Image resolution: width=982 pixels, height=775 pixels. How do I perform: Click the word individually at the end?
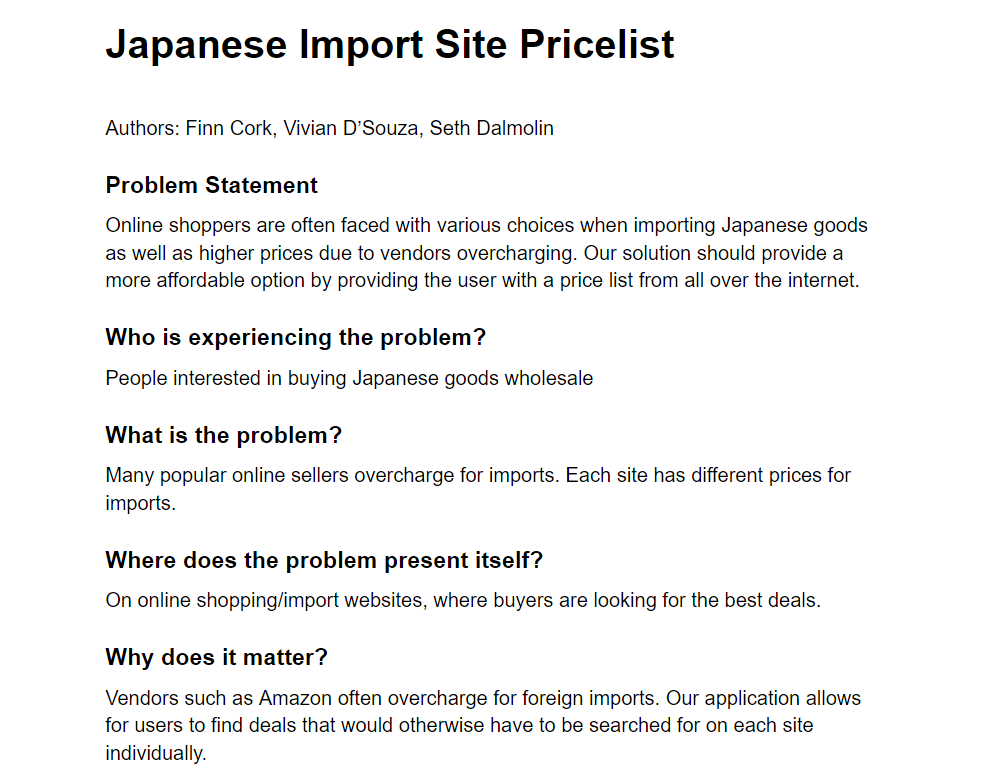(x=155, y=753)
